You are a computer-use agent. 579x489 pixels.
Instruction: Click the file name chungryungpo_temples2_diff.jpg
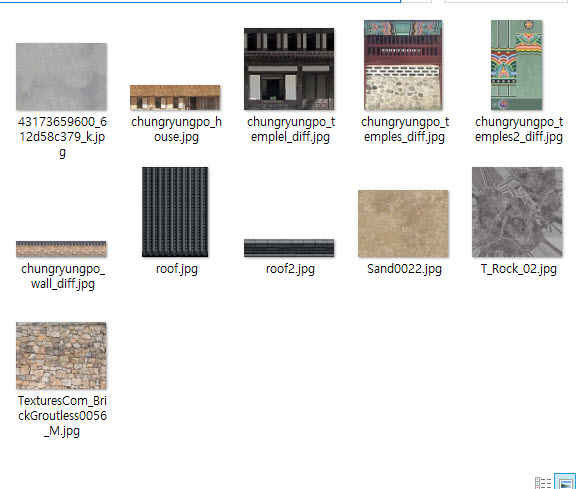click(519, 129)
